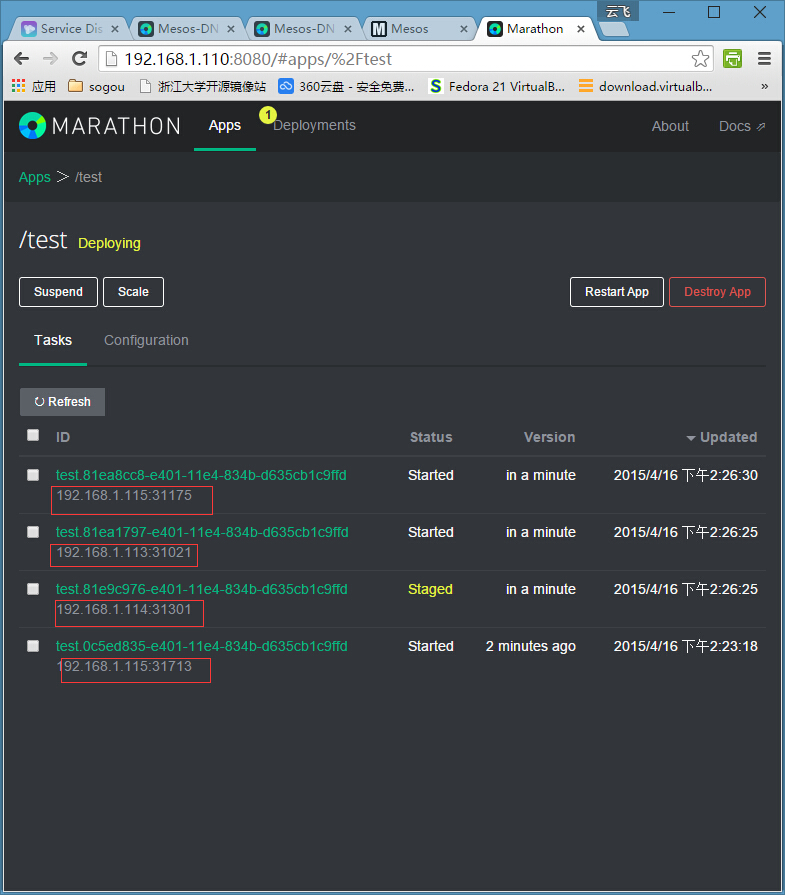785x895 pixels.
Task: Switch to the second Mesos-DN browser tab
Action: tap(303, 29)
